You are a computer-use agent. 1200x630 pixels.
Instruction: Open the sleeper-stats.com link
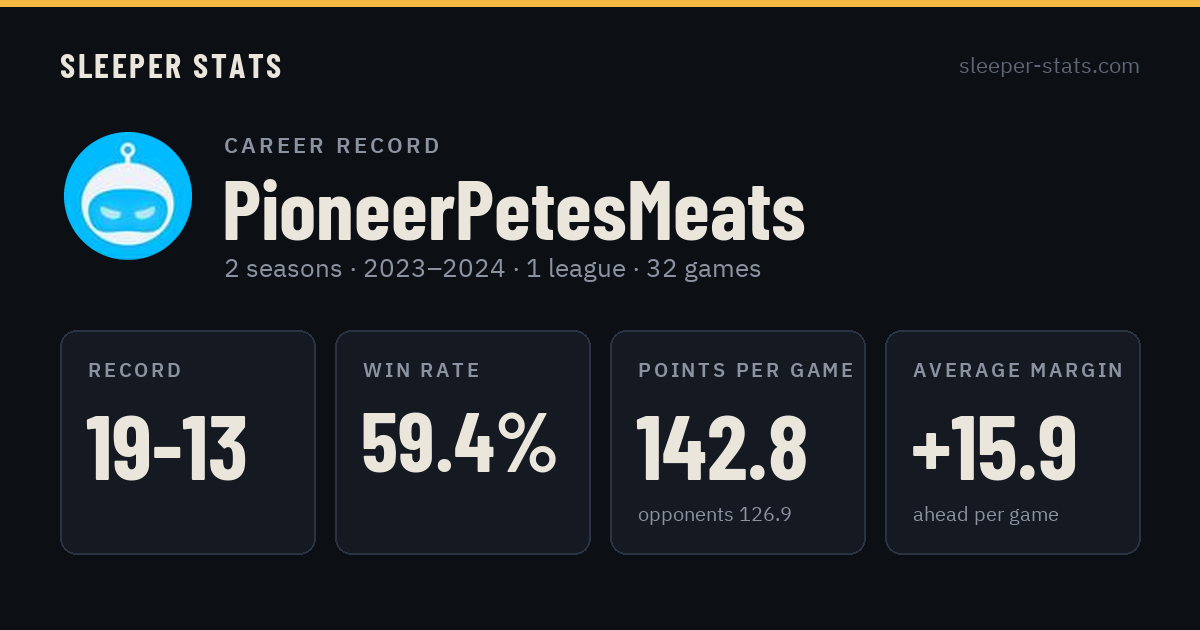click(x=1049, y=66)
